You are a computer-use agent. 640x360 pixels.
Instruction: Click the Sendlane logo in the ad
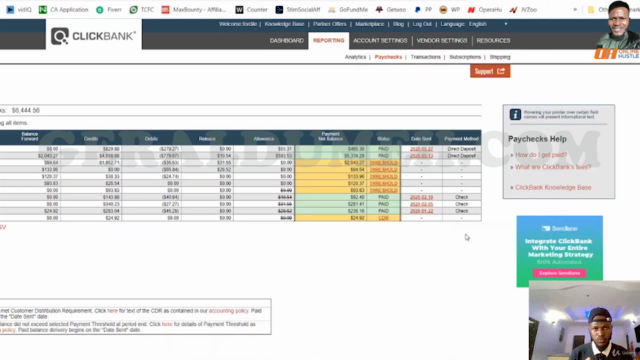[x=559, y=229]
